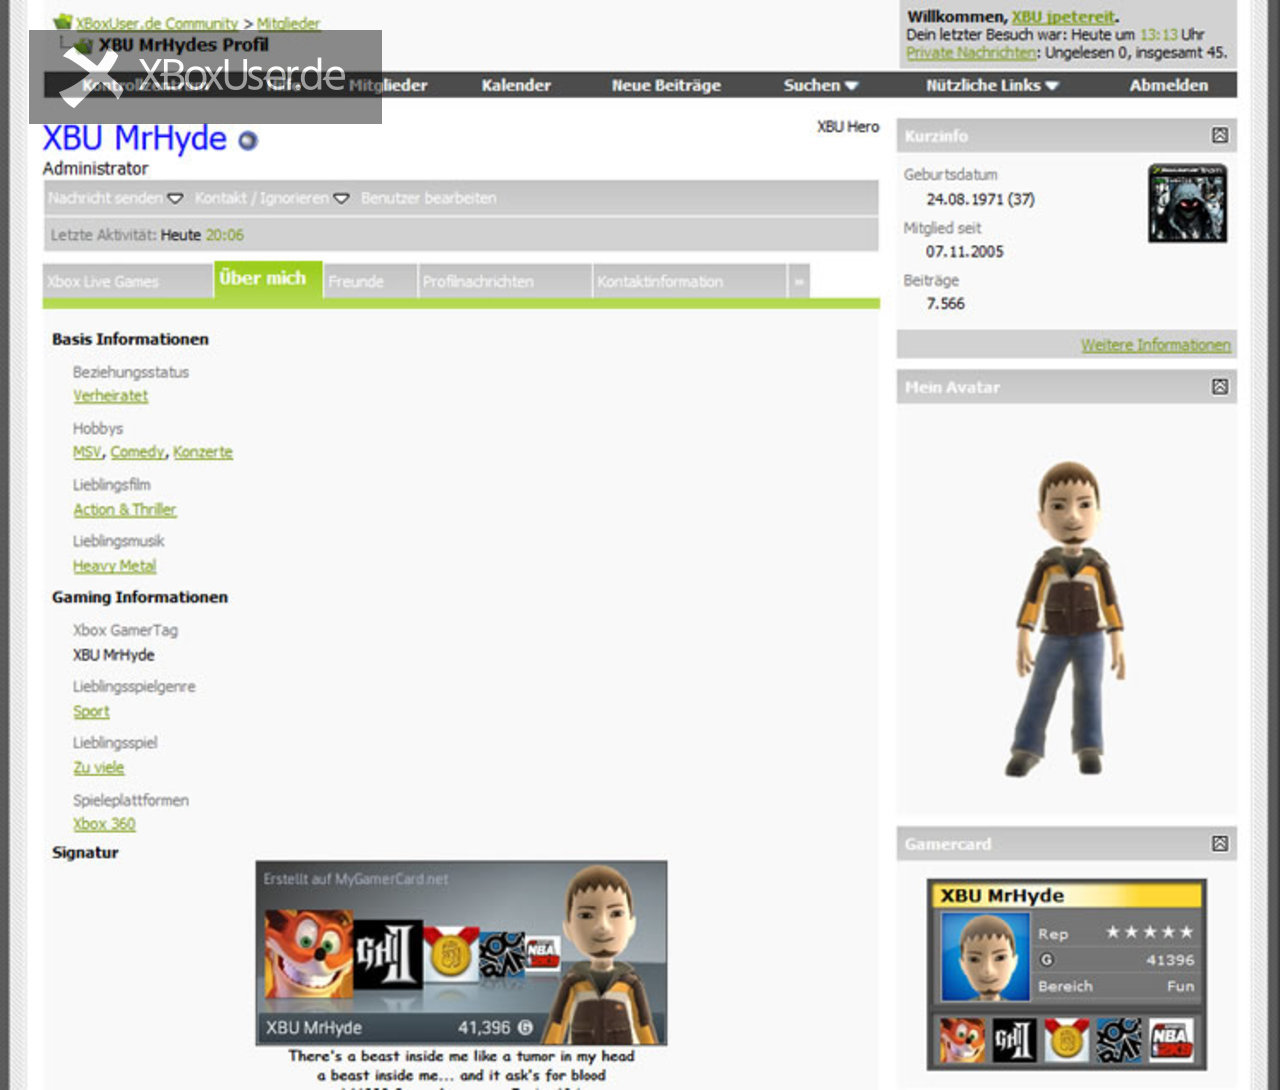This screenshot has height=1090, width=1280.
Task: Select the Über mich tab
Action: pos(268,279)
